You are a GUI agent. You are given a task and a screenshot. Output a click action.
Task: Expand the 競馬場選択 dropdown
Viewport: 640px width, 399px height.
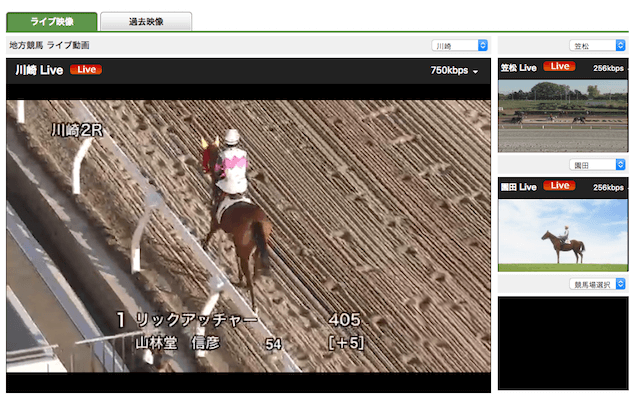[597, 284]
